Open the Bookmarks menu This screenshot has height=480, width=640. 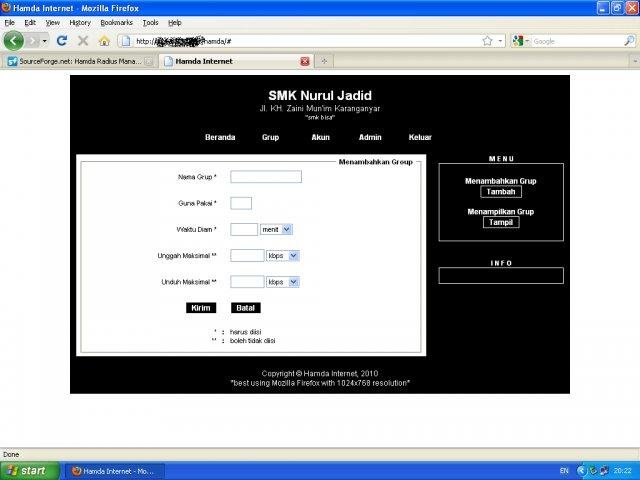tap(116, 23)
